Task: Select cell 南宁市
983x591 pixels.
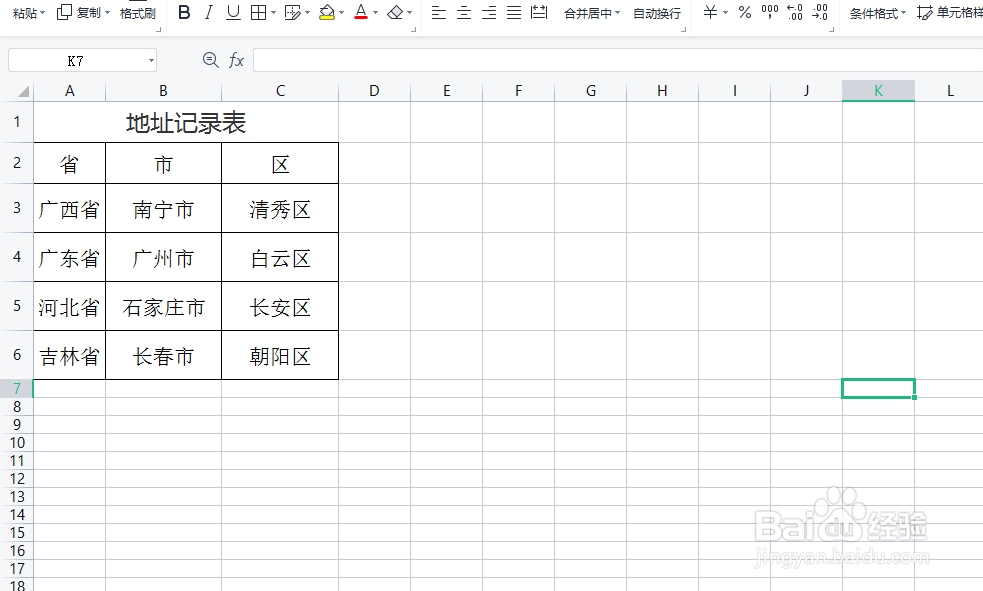Action: coord(164,209)
